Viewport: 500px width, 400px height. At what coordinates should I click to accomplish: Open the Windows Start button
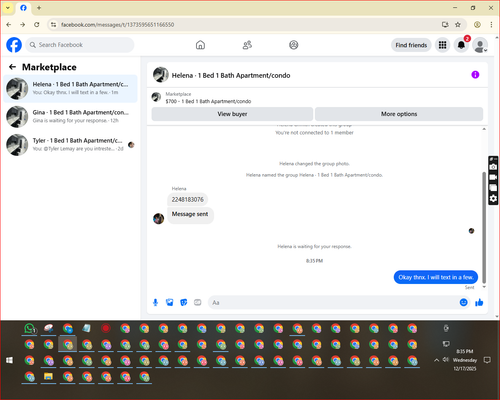(x=9, y=360)
